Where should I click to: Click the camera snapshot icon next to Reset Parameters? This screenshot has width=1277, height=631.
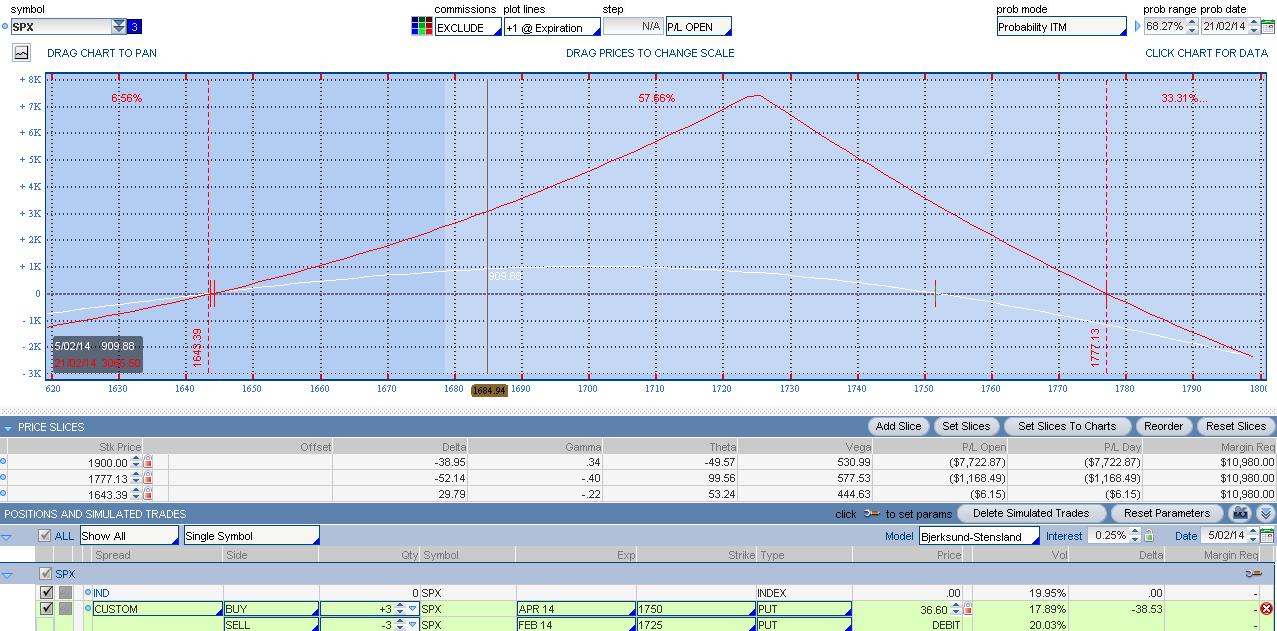point(1241,513)
